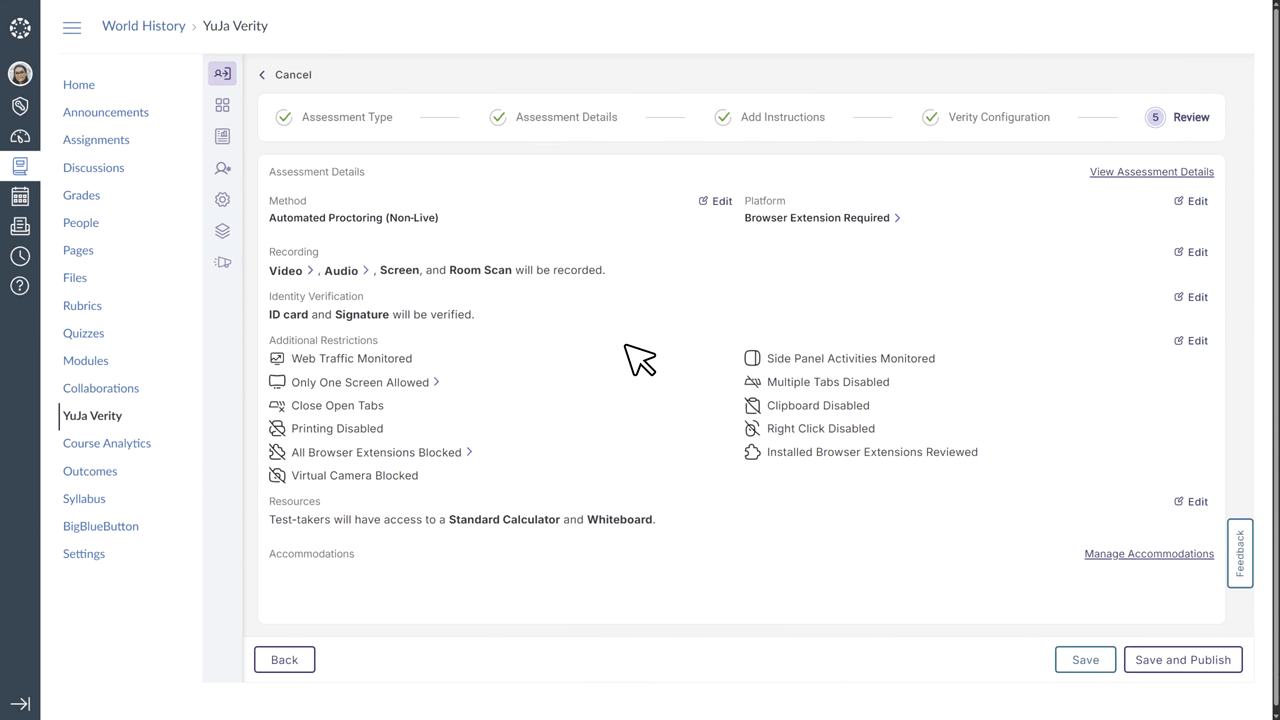The width and height of the screenshot is (1280, 720).
Task: Open the History clock icon
Action: 20,256
